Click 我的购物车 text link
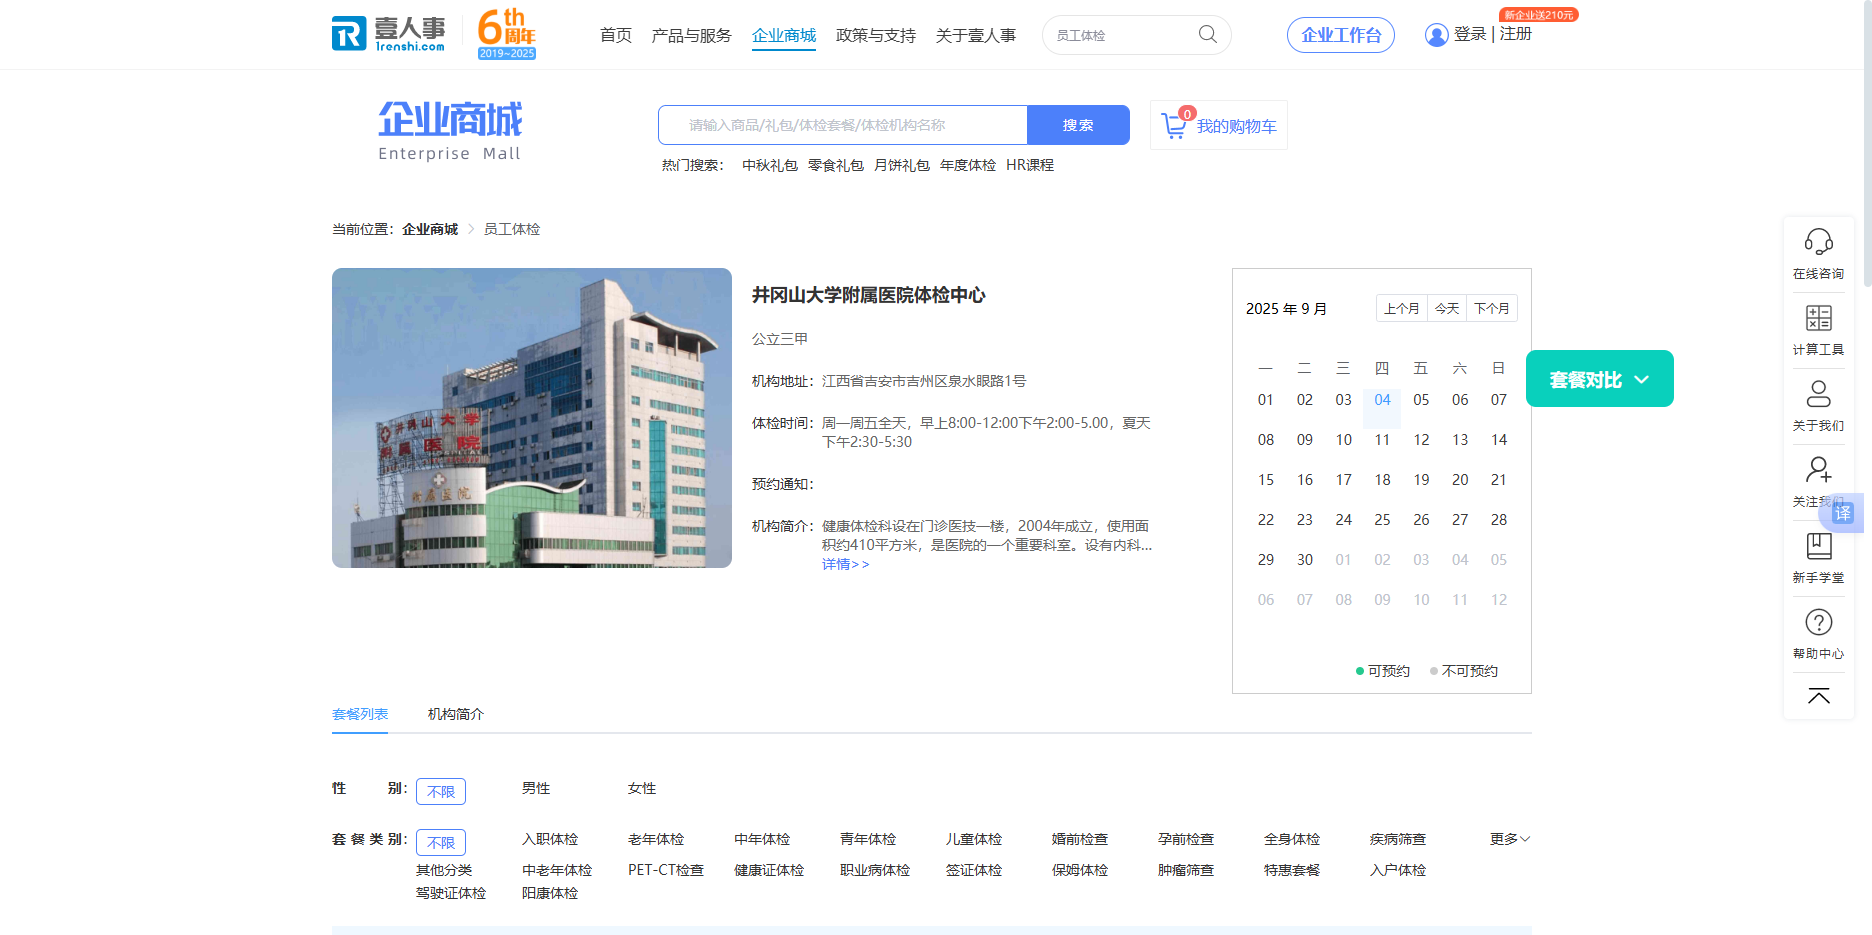 point(1237,126)
